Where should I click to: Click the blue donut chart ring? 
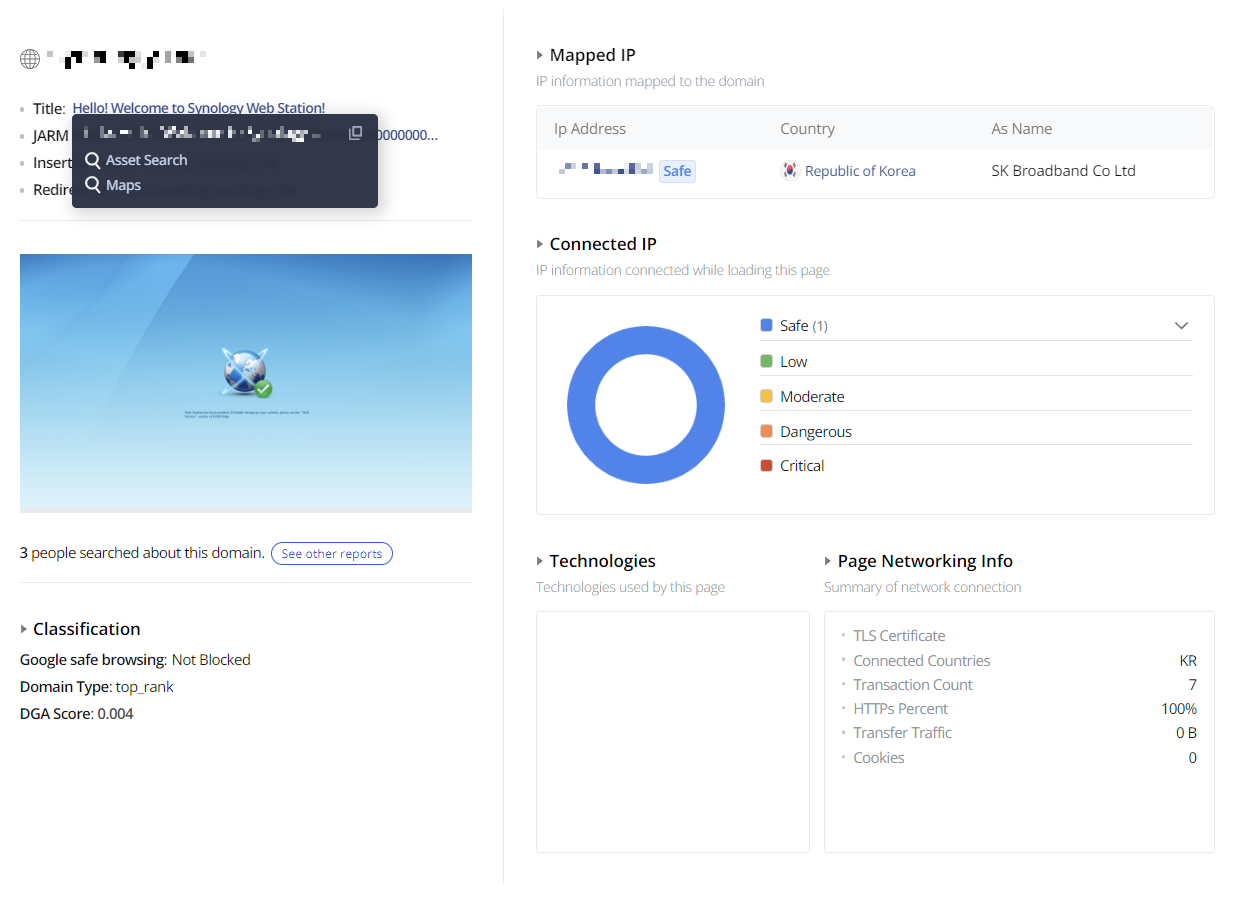pos(582,405)
